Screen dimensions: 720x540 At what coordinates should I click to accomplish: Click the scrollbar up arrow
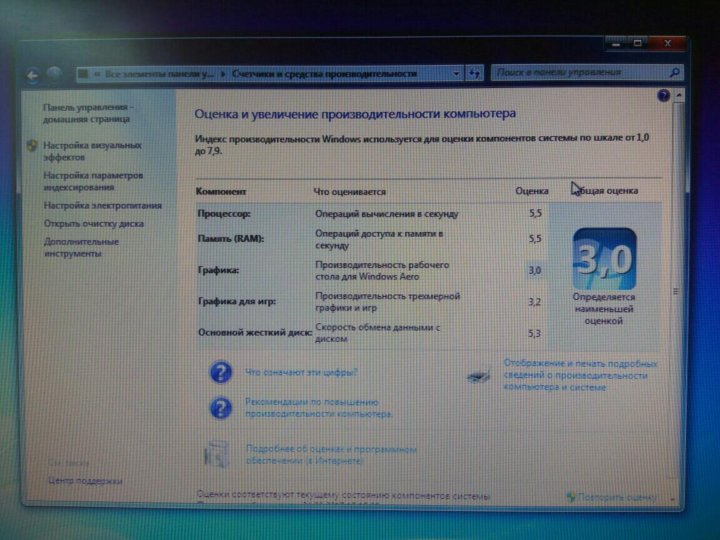coord(679,96)
